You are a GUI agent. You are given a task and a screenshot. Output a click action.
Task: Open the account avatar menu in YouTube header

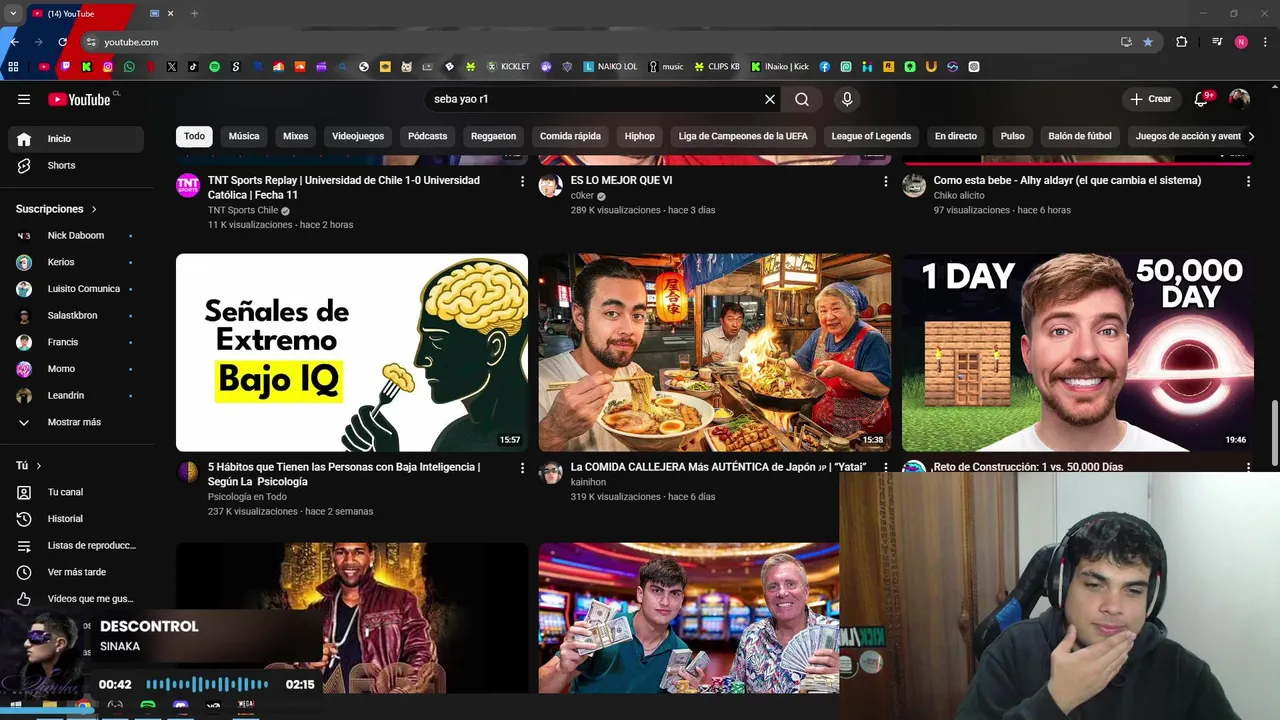tap(1239, 99)
